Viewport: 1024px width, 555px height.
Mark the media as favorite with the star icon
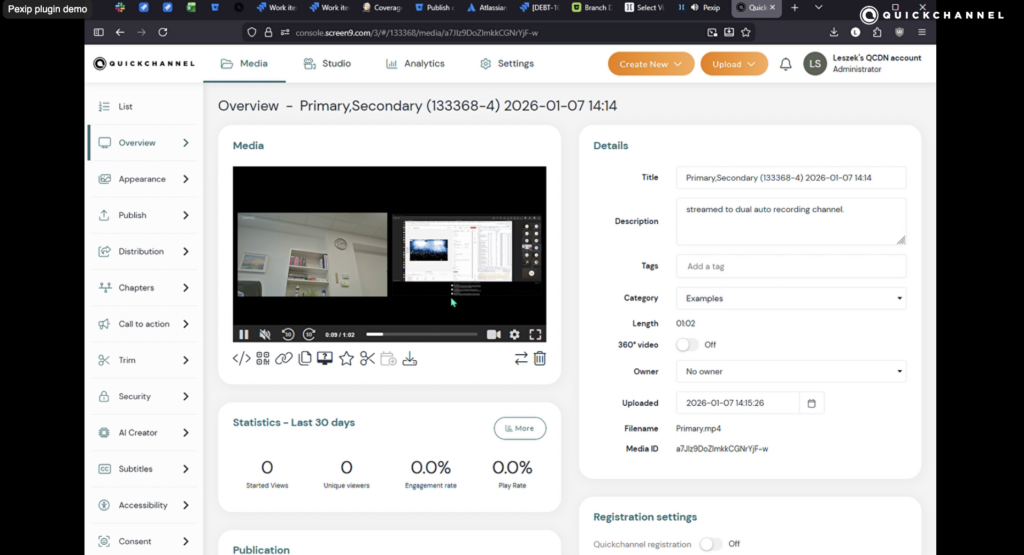pos(346,358)
